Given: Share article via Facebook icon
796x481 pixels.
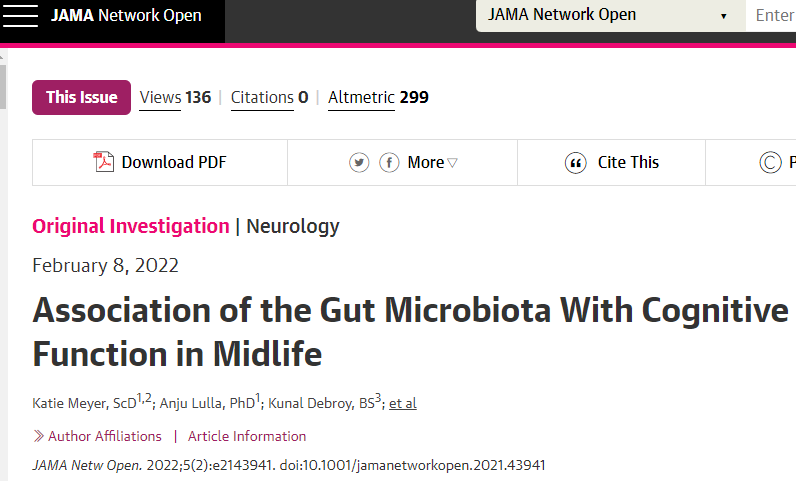Looking at the screenshot, I should (389, 163).
